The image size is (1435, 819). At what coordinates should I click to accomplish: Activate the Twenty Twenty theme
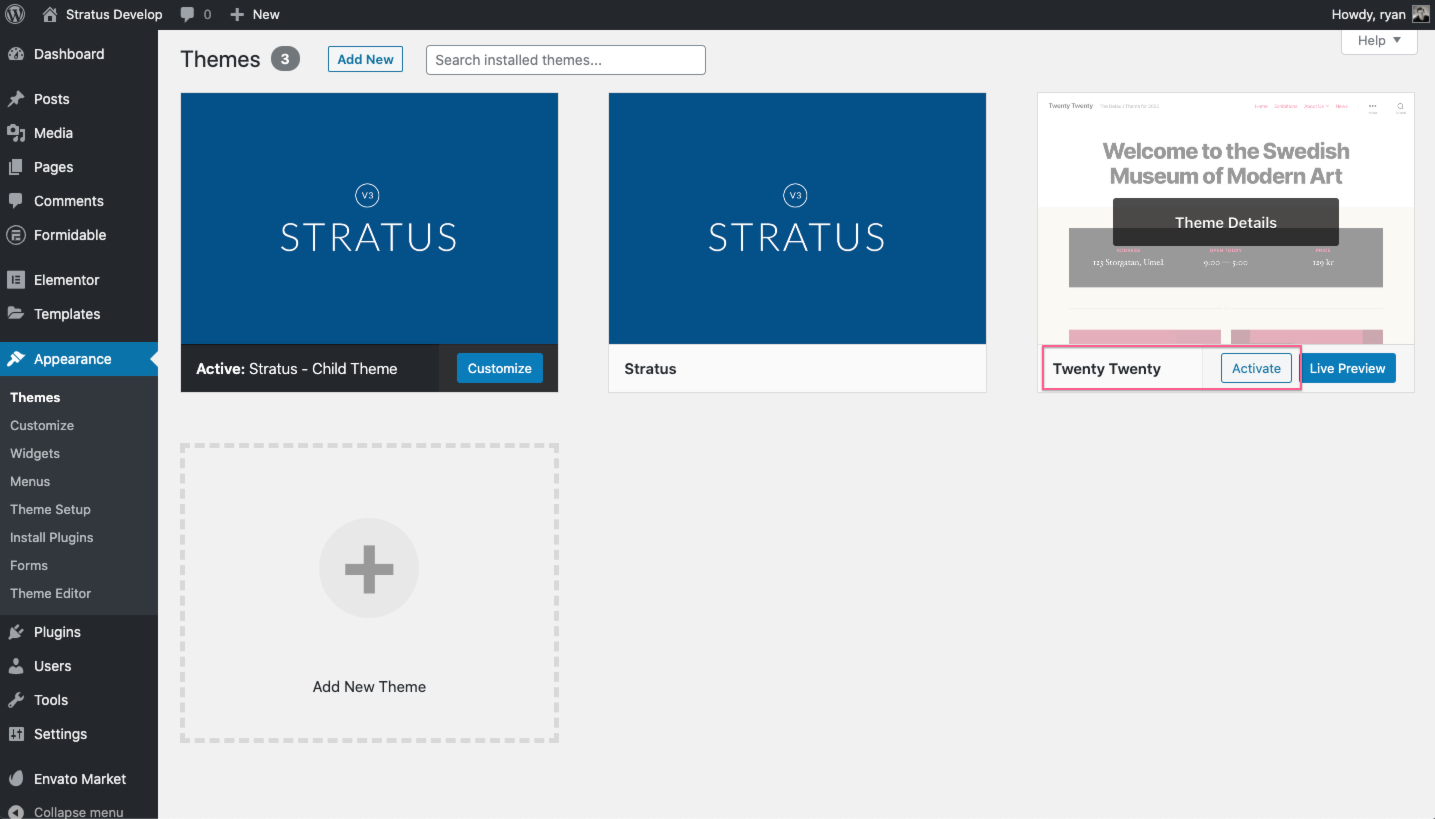point(1256,368)
